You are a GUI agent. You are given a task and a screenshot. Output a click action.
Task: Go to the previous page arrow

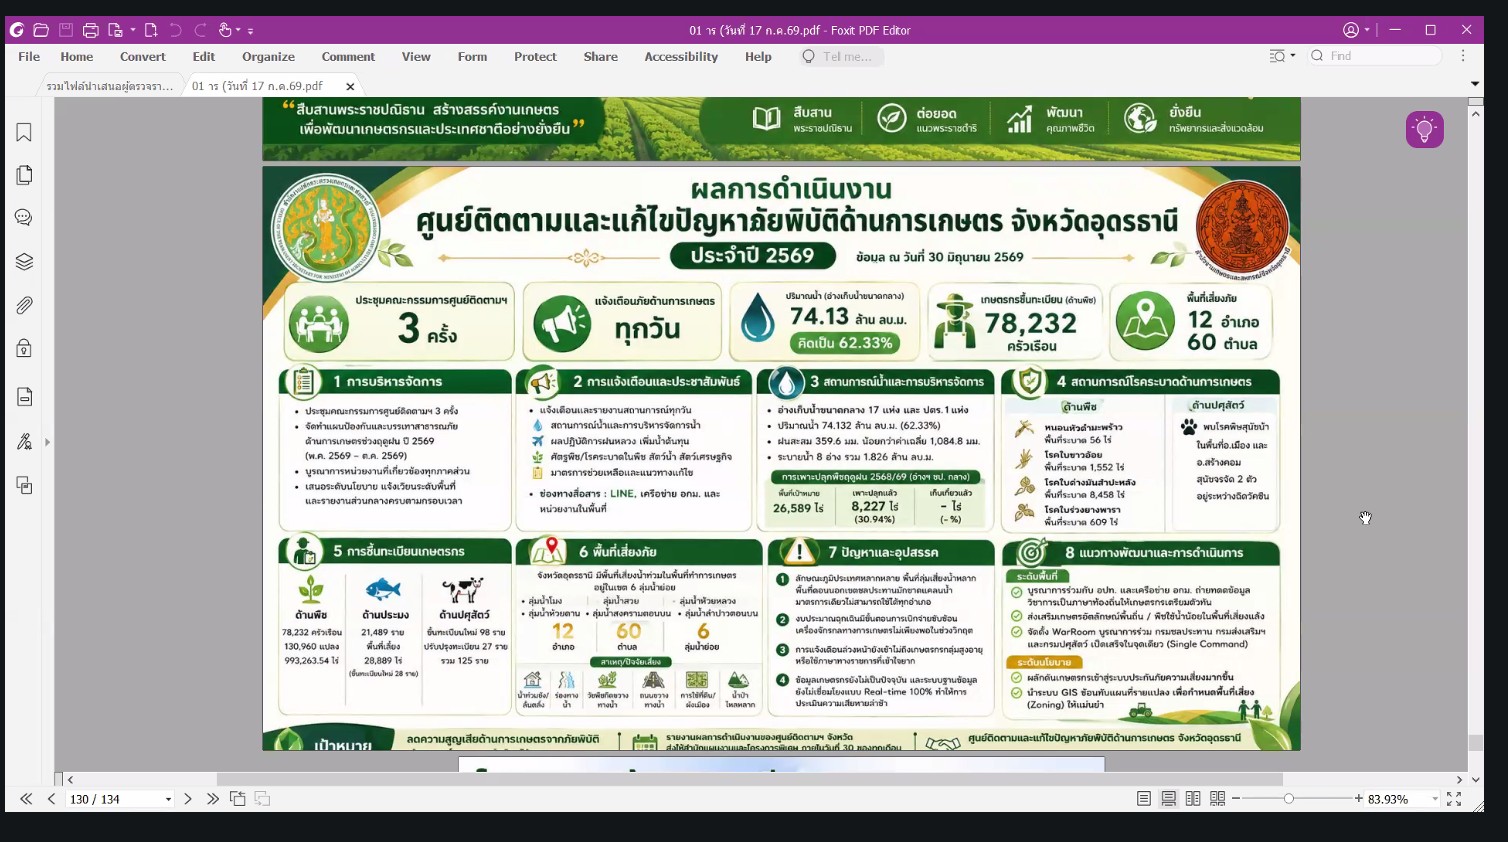coord(51,799)
